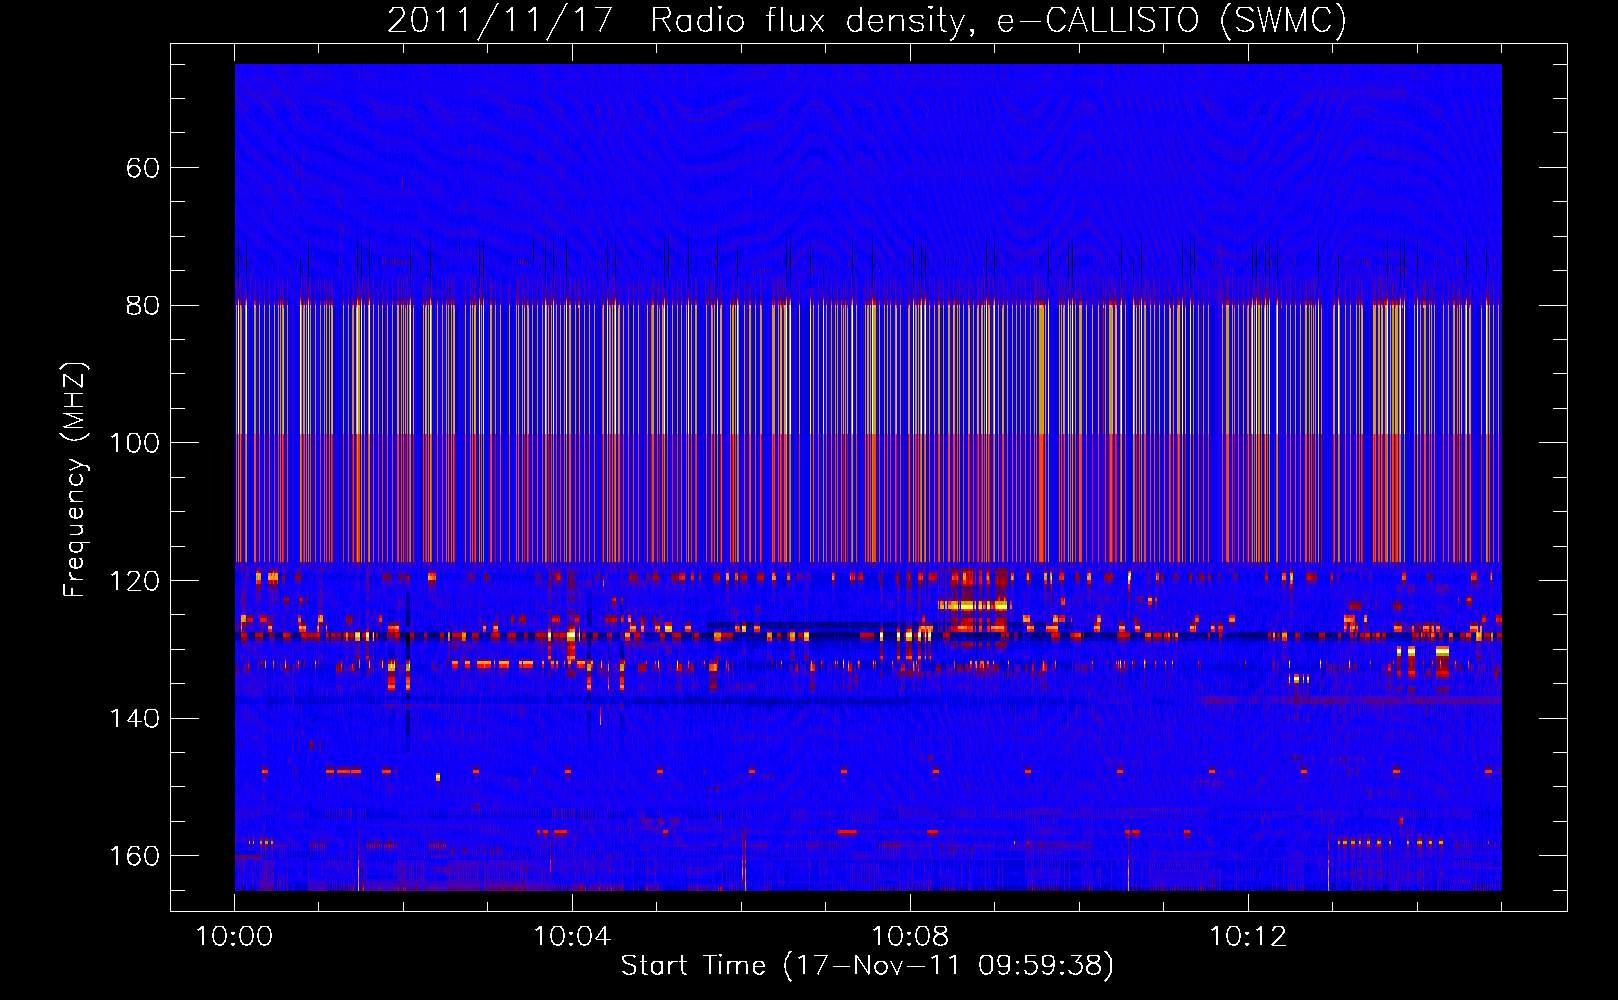Screen dimensions: 1618x1000
Task: Select the 140 frequency tick label
Action: 134,718
